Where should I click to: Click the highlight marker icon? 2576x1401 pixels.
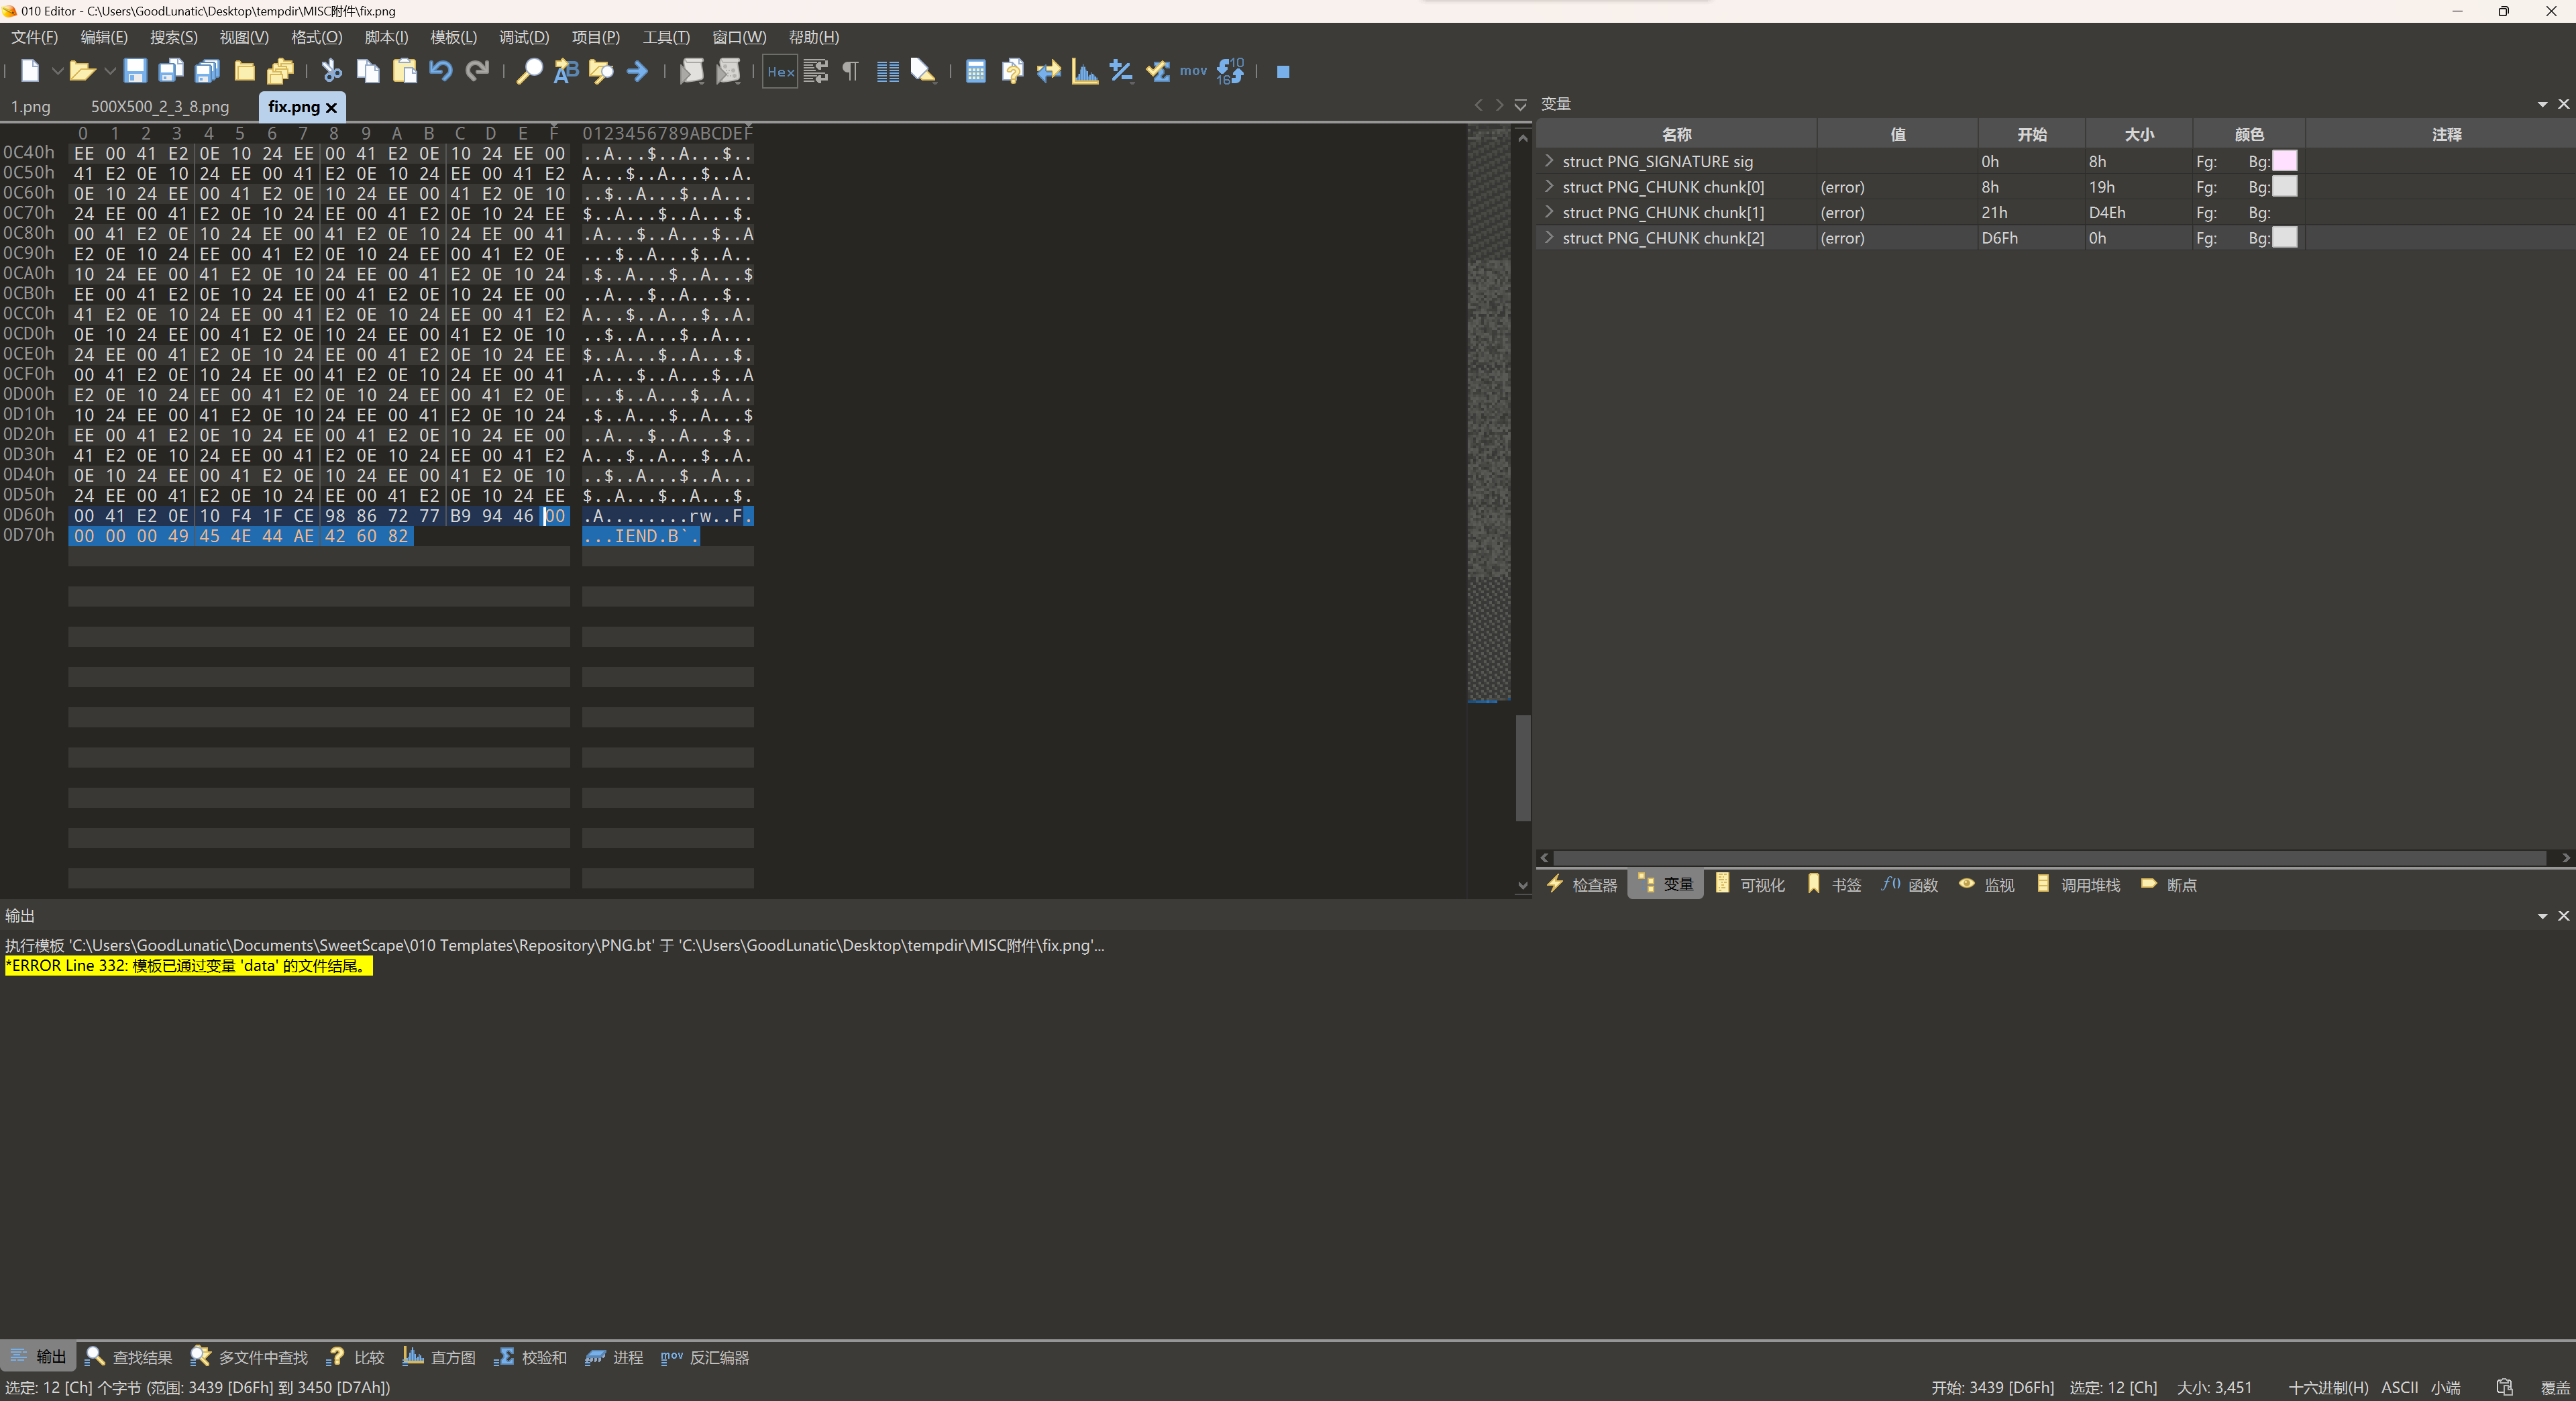923,71
